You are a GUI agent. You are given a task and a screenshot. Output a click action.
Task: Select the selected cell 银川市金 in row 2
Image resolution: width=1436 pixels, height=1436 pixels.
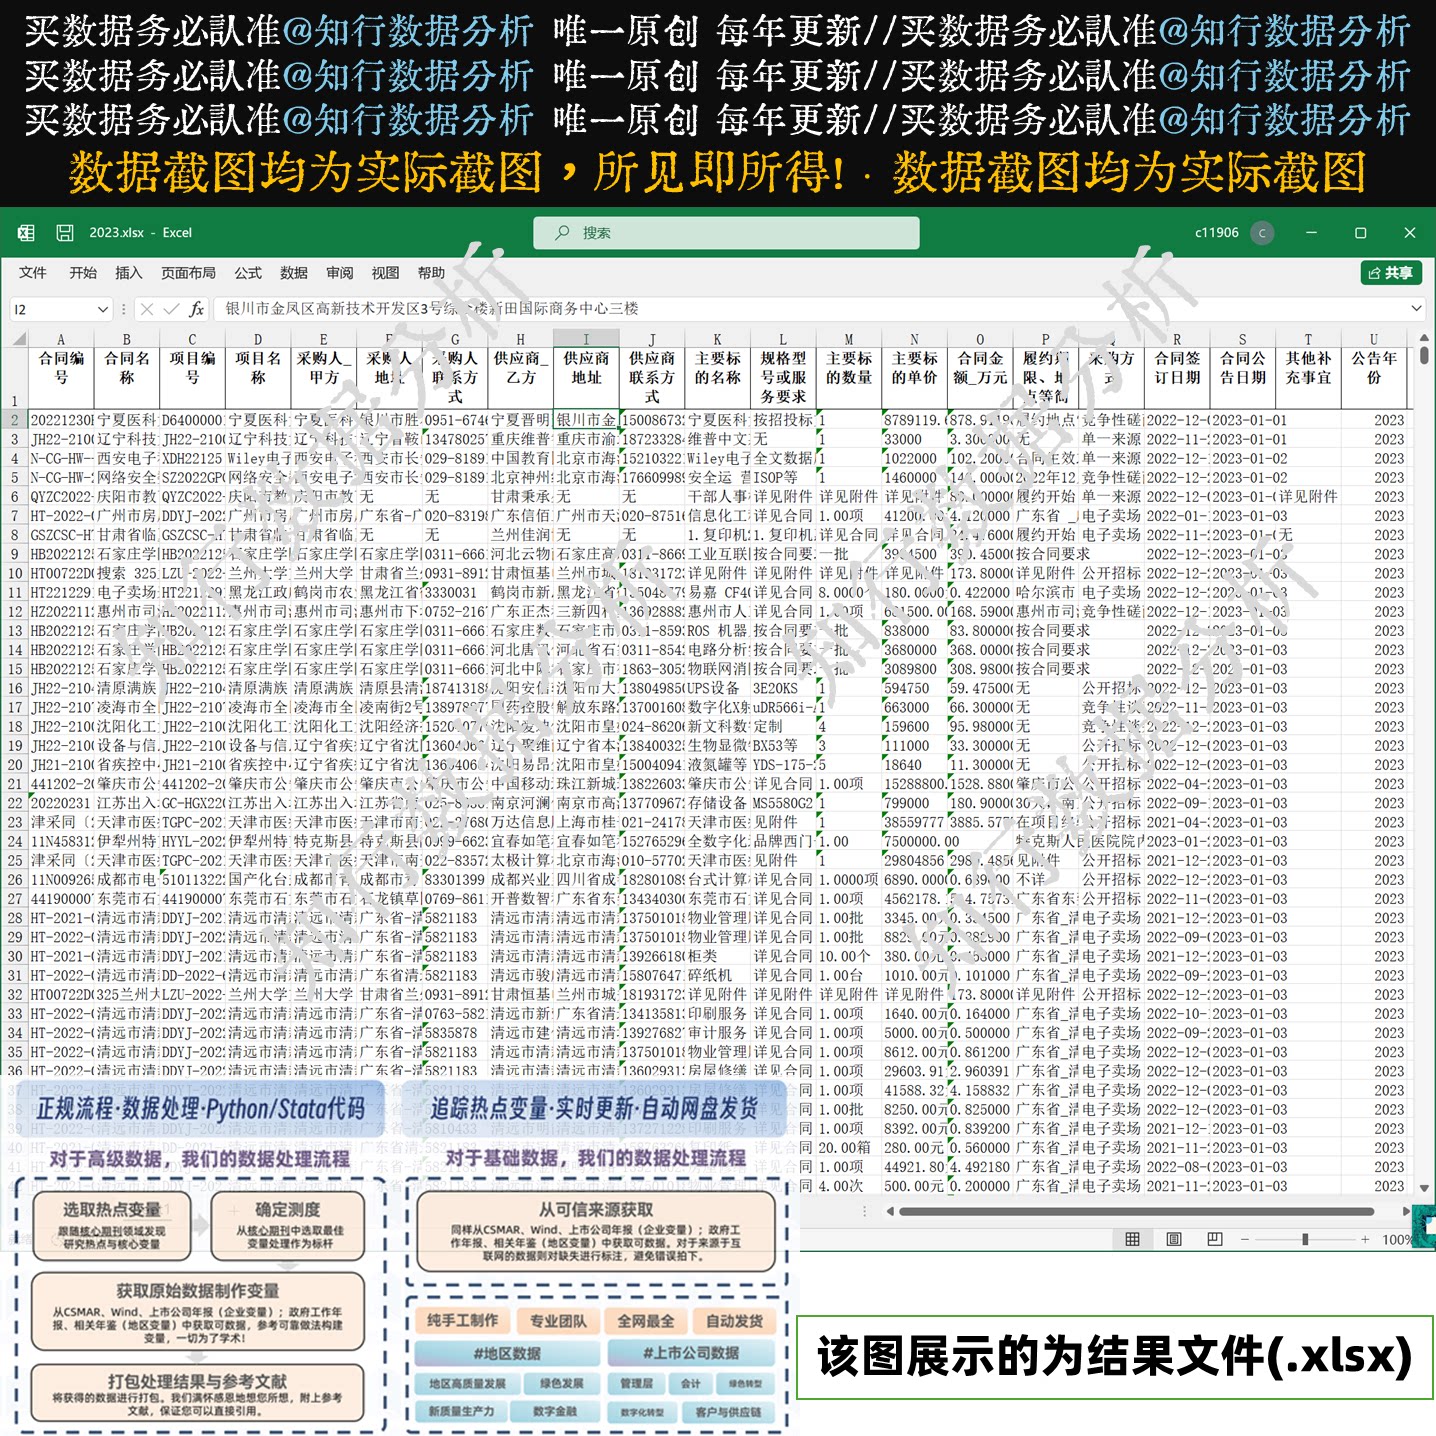[x=586, y=420]
